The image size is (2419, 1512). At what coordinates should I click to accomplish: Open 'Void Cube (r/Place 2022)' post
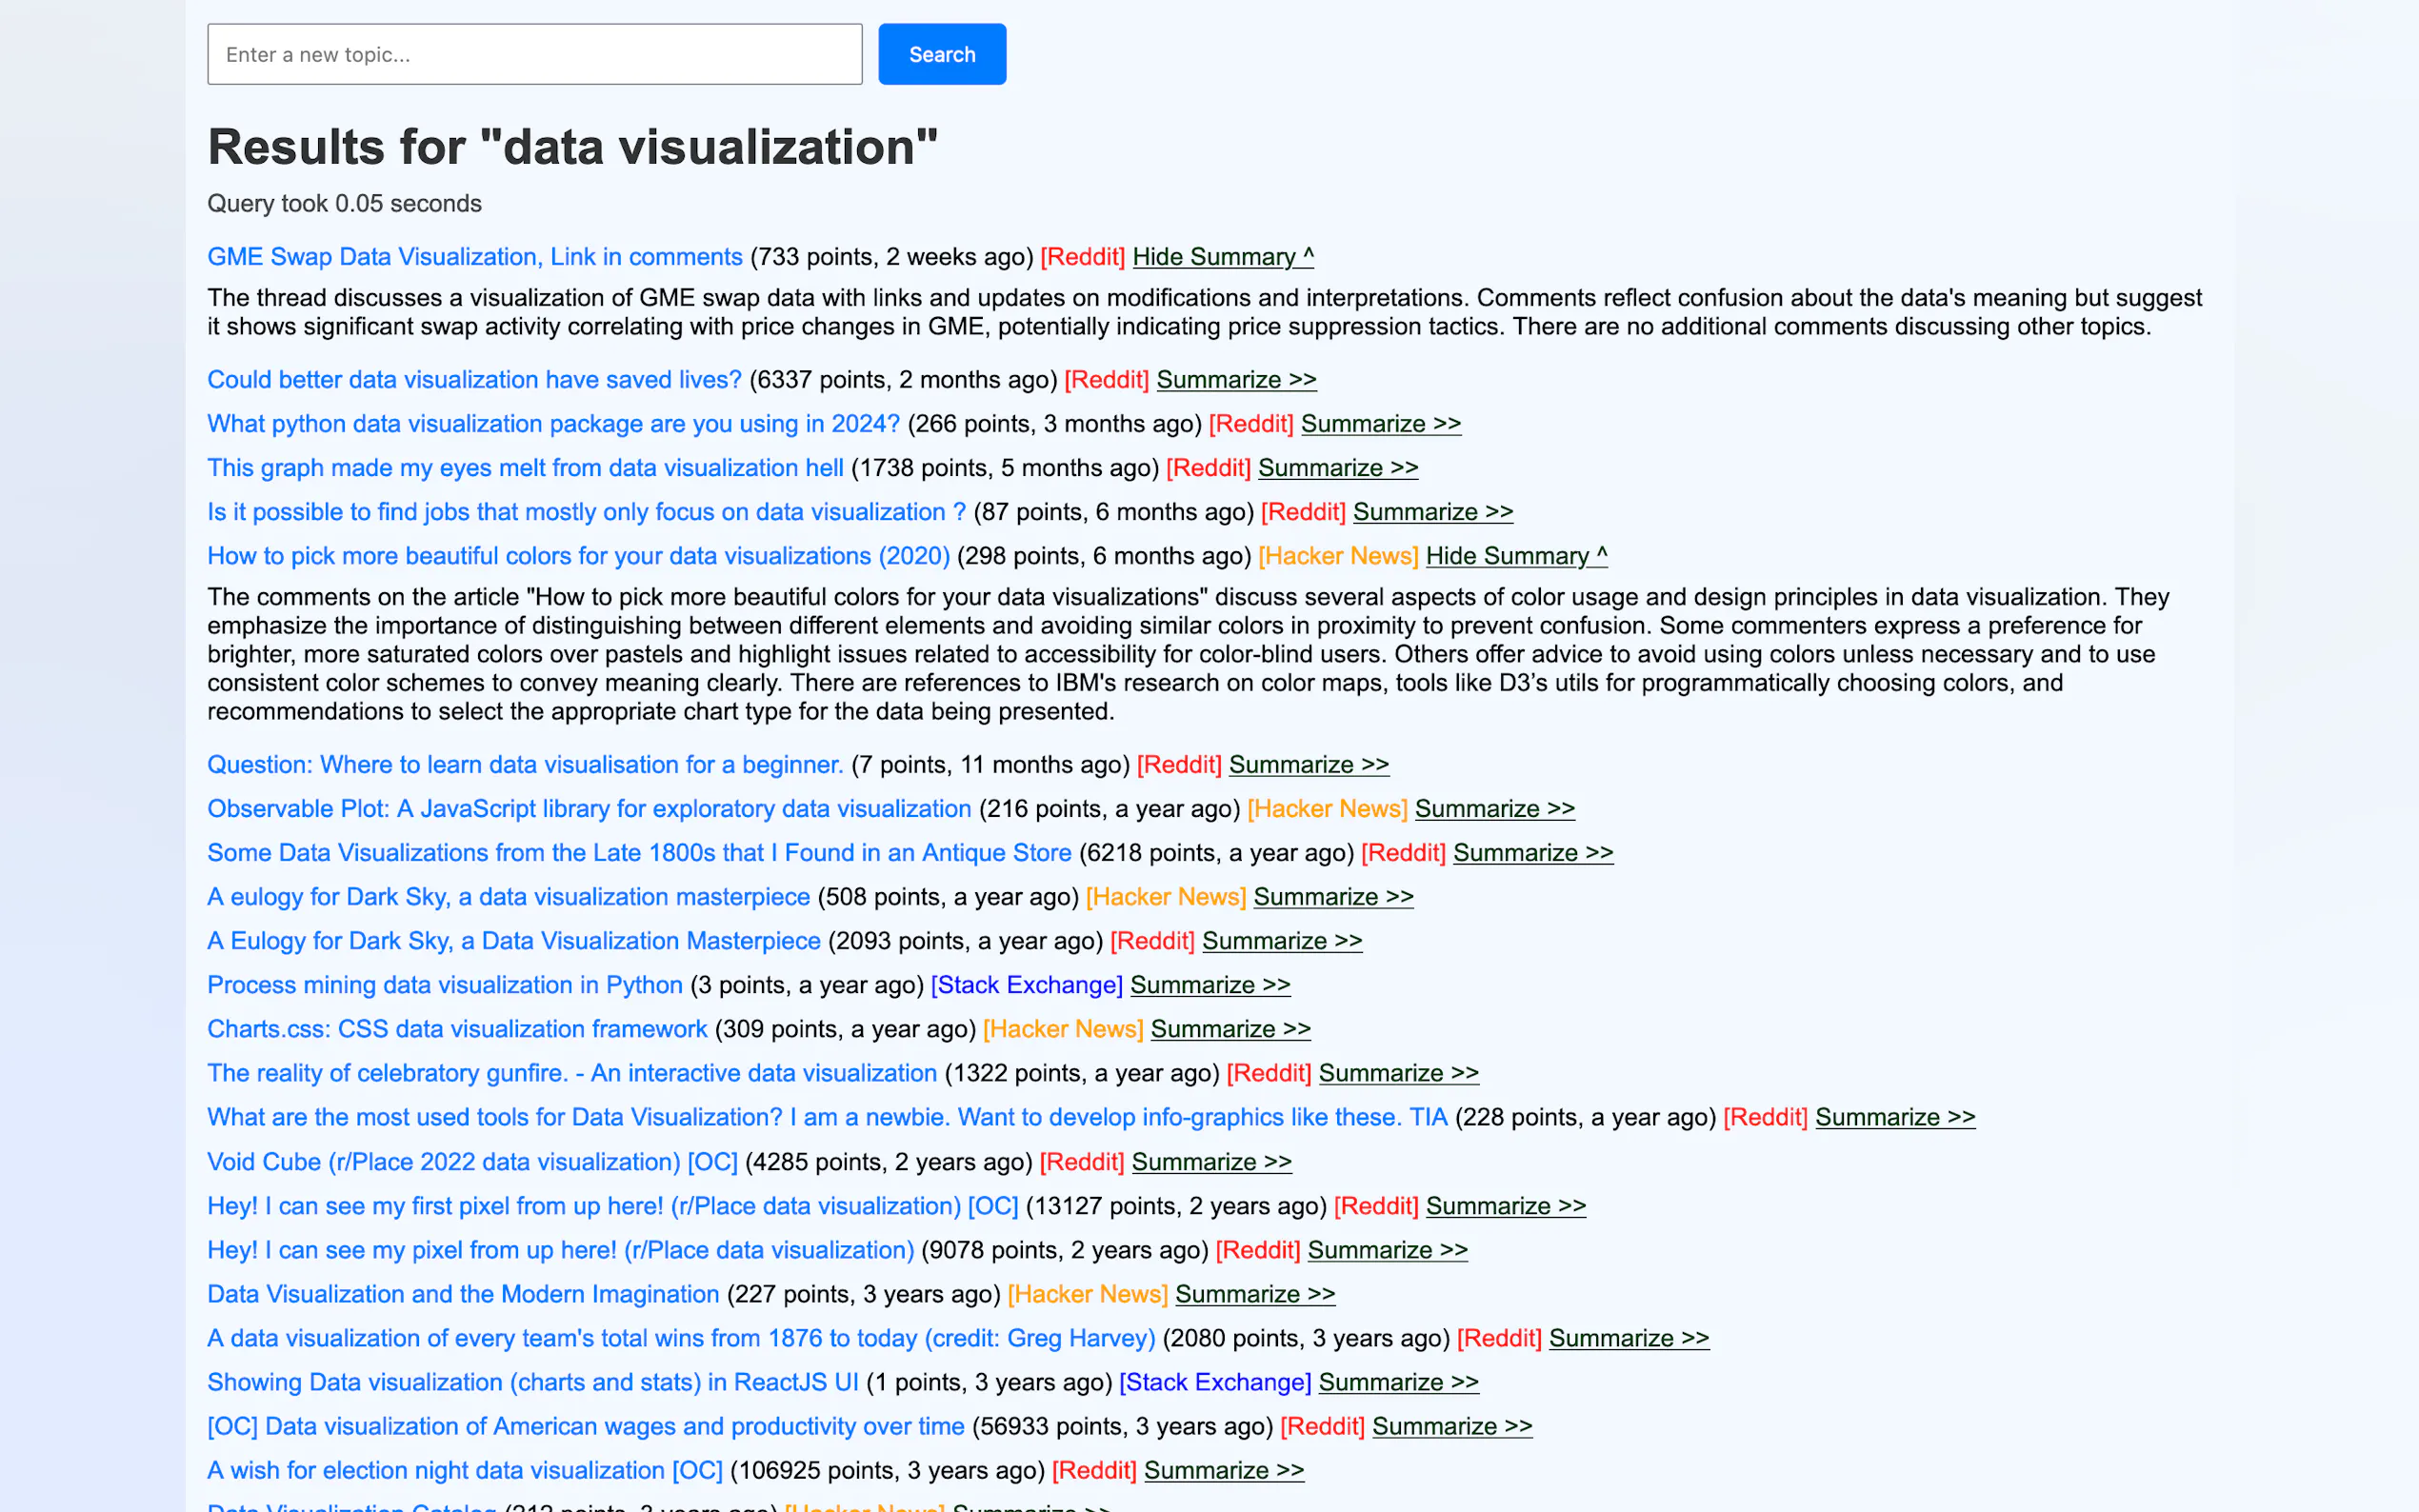[x=472, y=1162]
